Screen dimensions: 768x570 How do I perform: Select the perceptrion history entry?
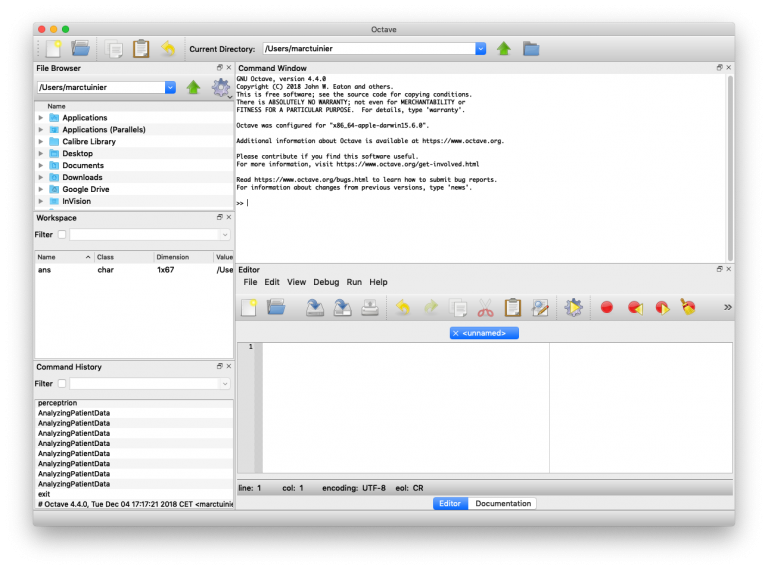click(x=134, y=403)
